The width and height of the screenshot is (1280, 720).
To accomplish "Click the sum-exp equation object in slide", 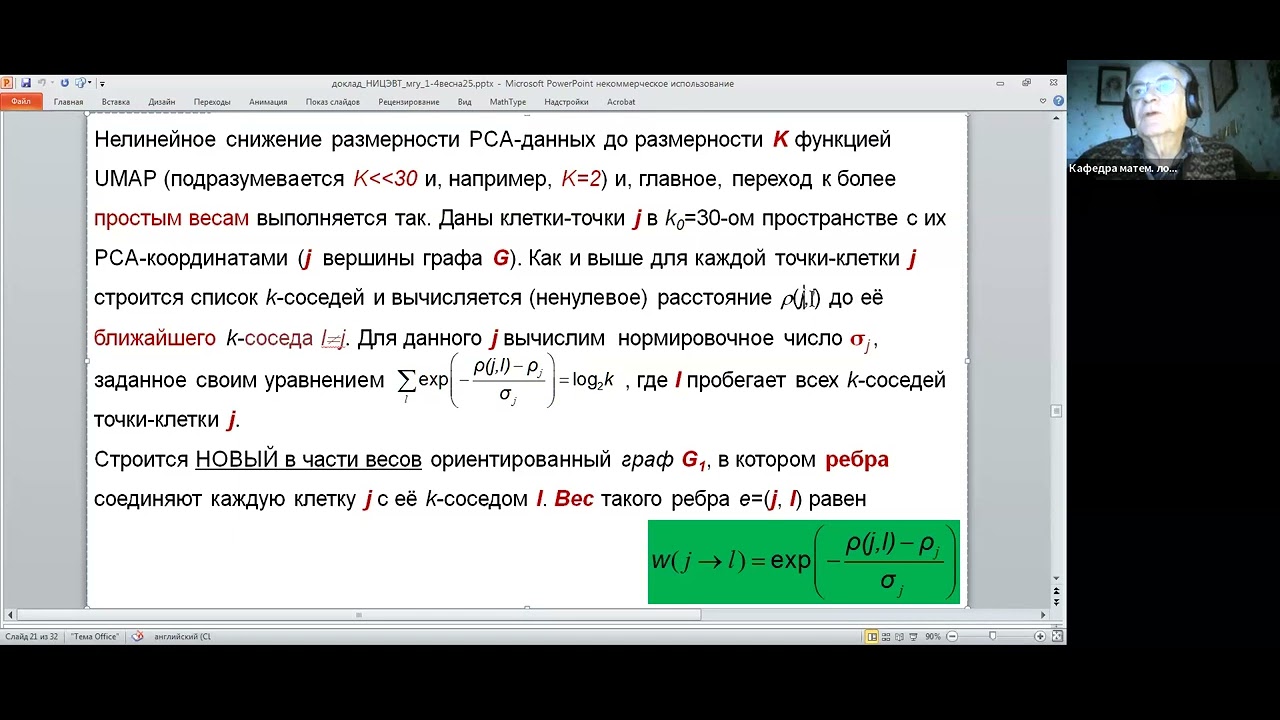I will 506,380.
